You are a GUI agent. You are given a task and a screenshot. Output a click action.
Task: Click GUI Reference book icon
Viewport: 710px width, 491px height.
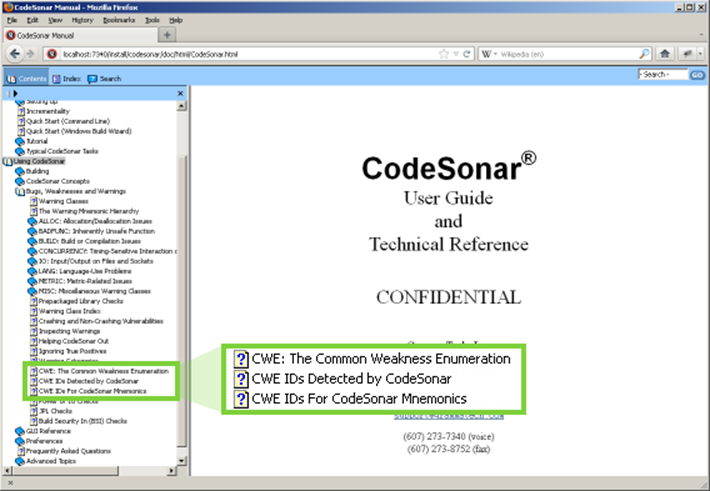pos(19,431)
